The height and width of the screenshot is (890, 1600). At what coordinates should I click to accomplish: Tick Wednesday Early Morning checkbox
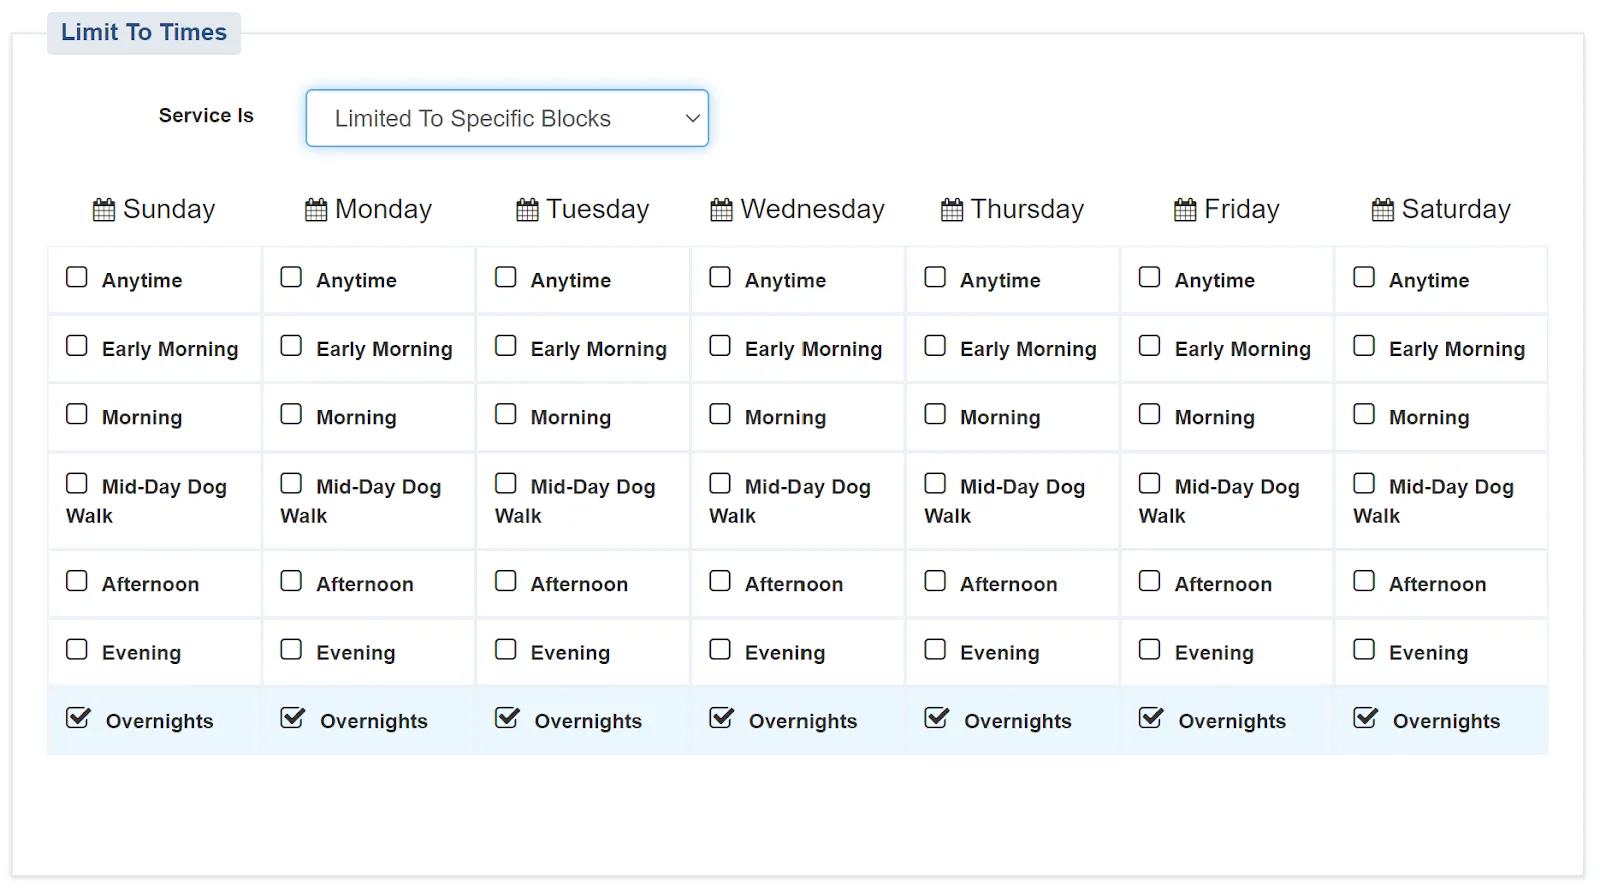(x=720, y=345)
